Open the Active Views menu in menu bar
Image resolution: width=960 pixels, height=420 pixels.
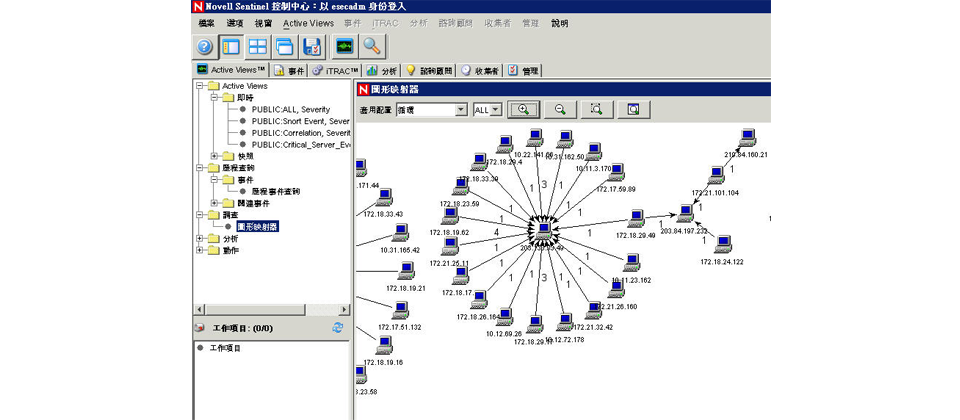point(308,23)
